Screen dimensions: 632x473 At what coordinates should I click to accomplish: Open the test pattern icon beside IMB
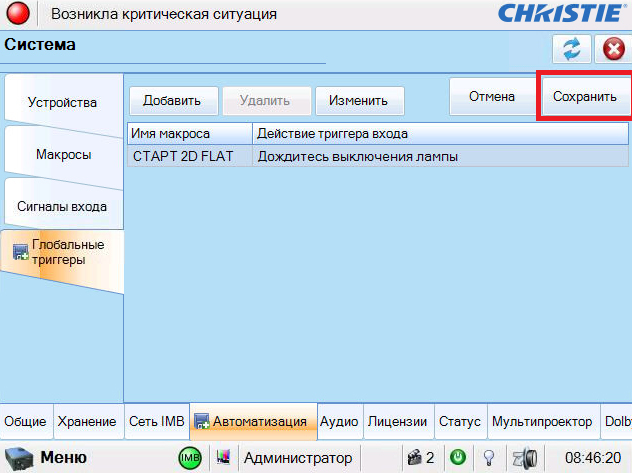(223, 457)
